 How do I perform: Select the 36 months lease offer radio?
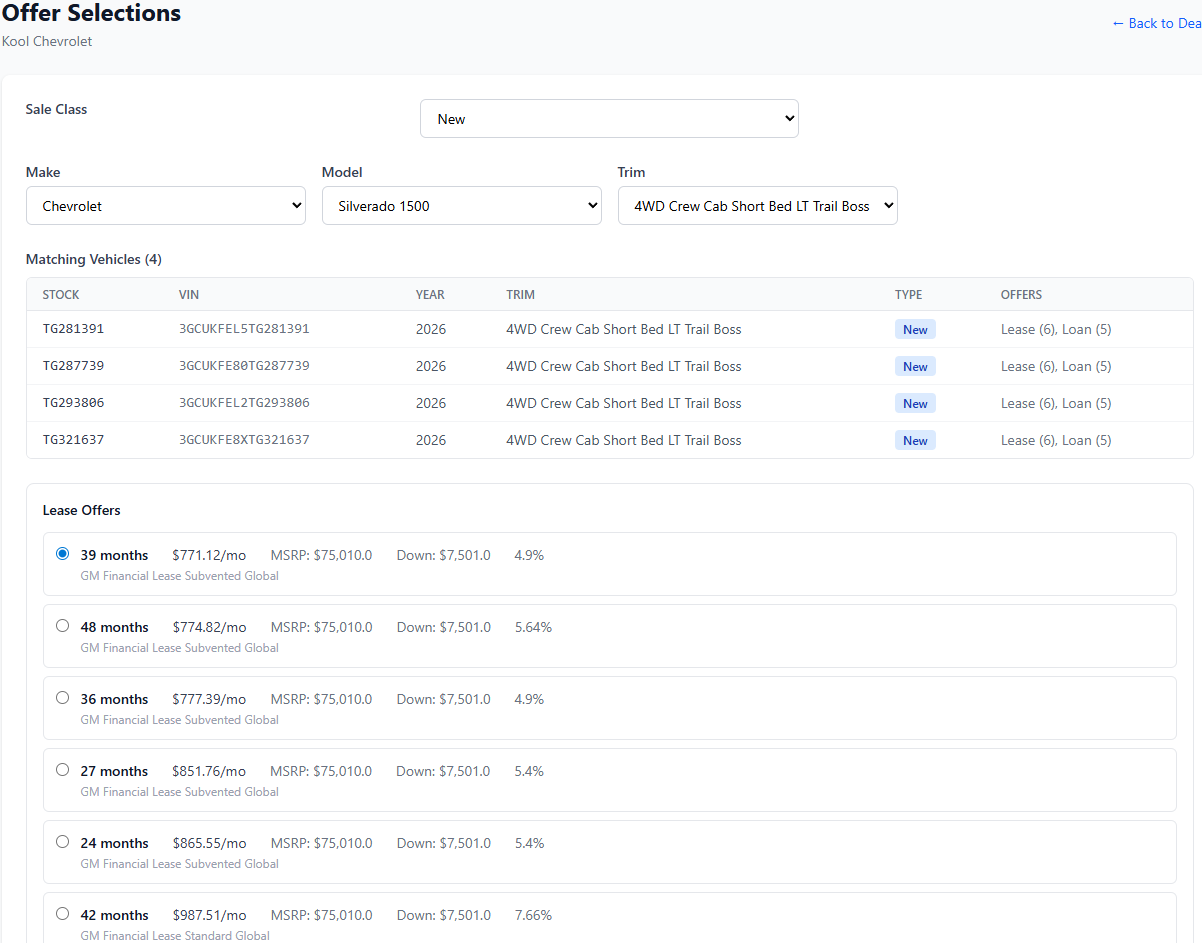tap(63, 698)
